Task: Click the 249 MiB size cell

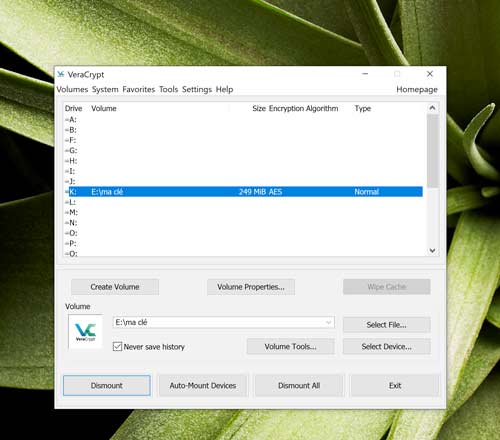Action: pos(252,192)
